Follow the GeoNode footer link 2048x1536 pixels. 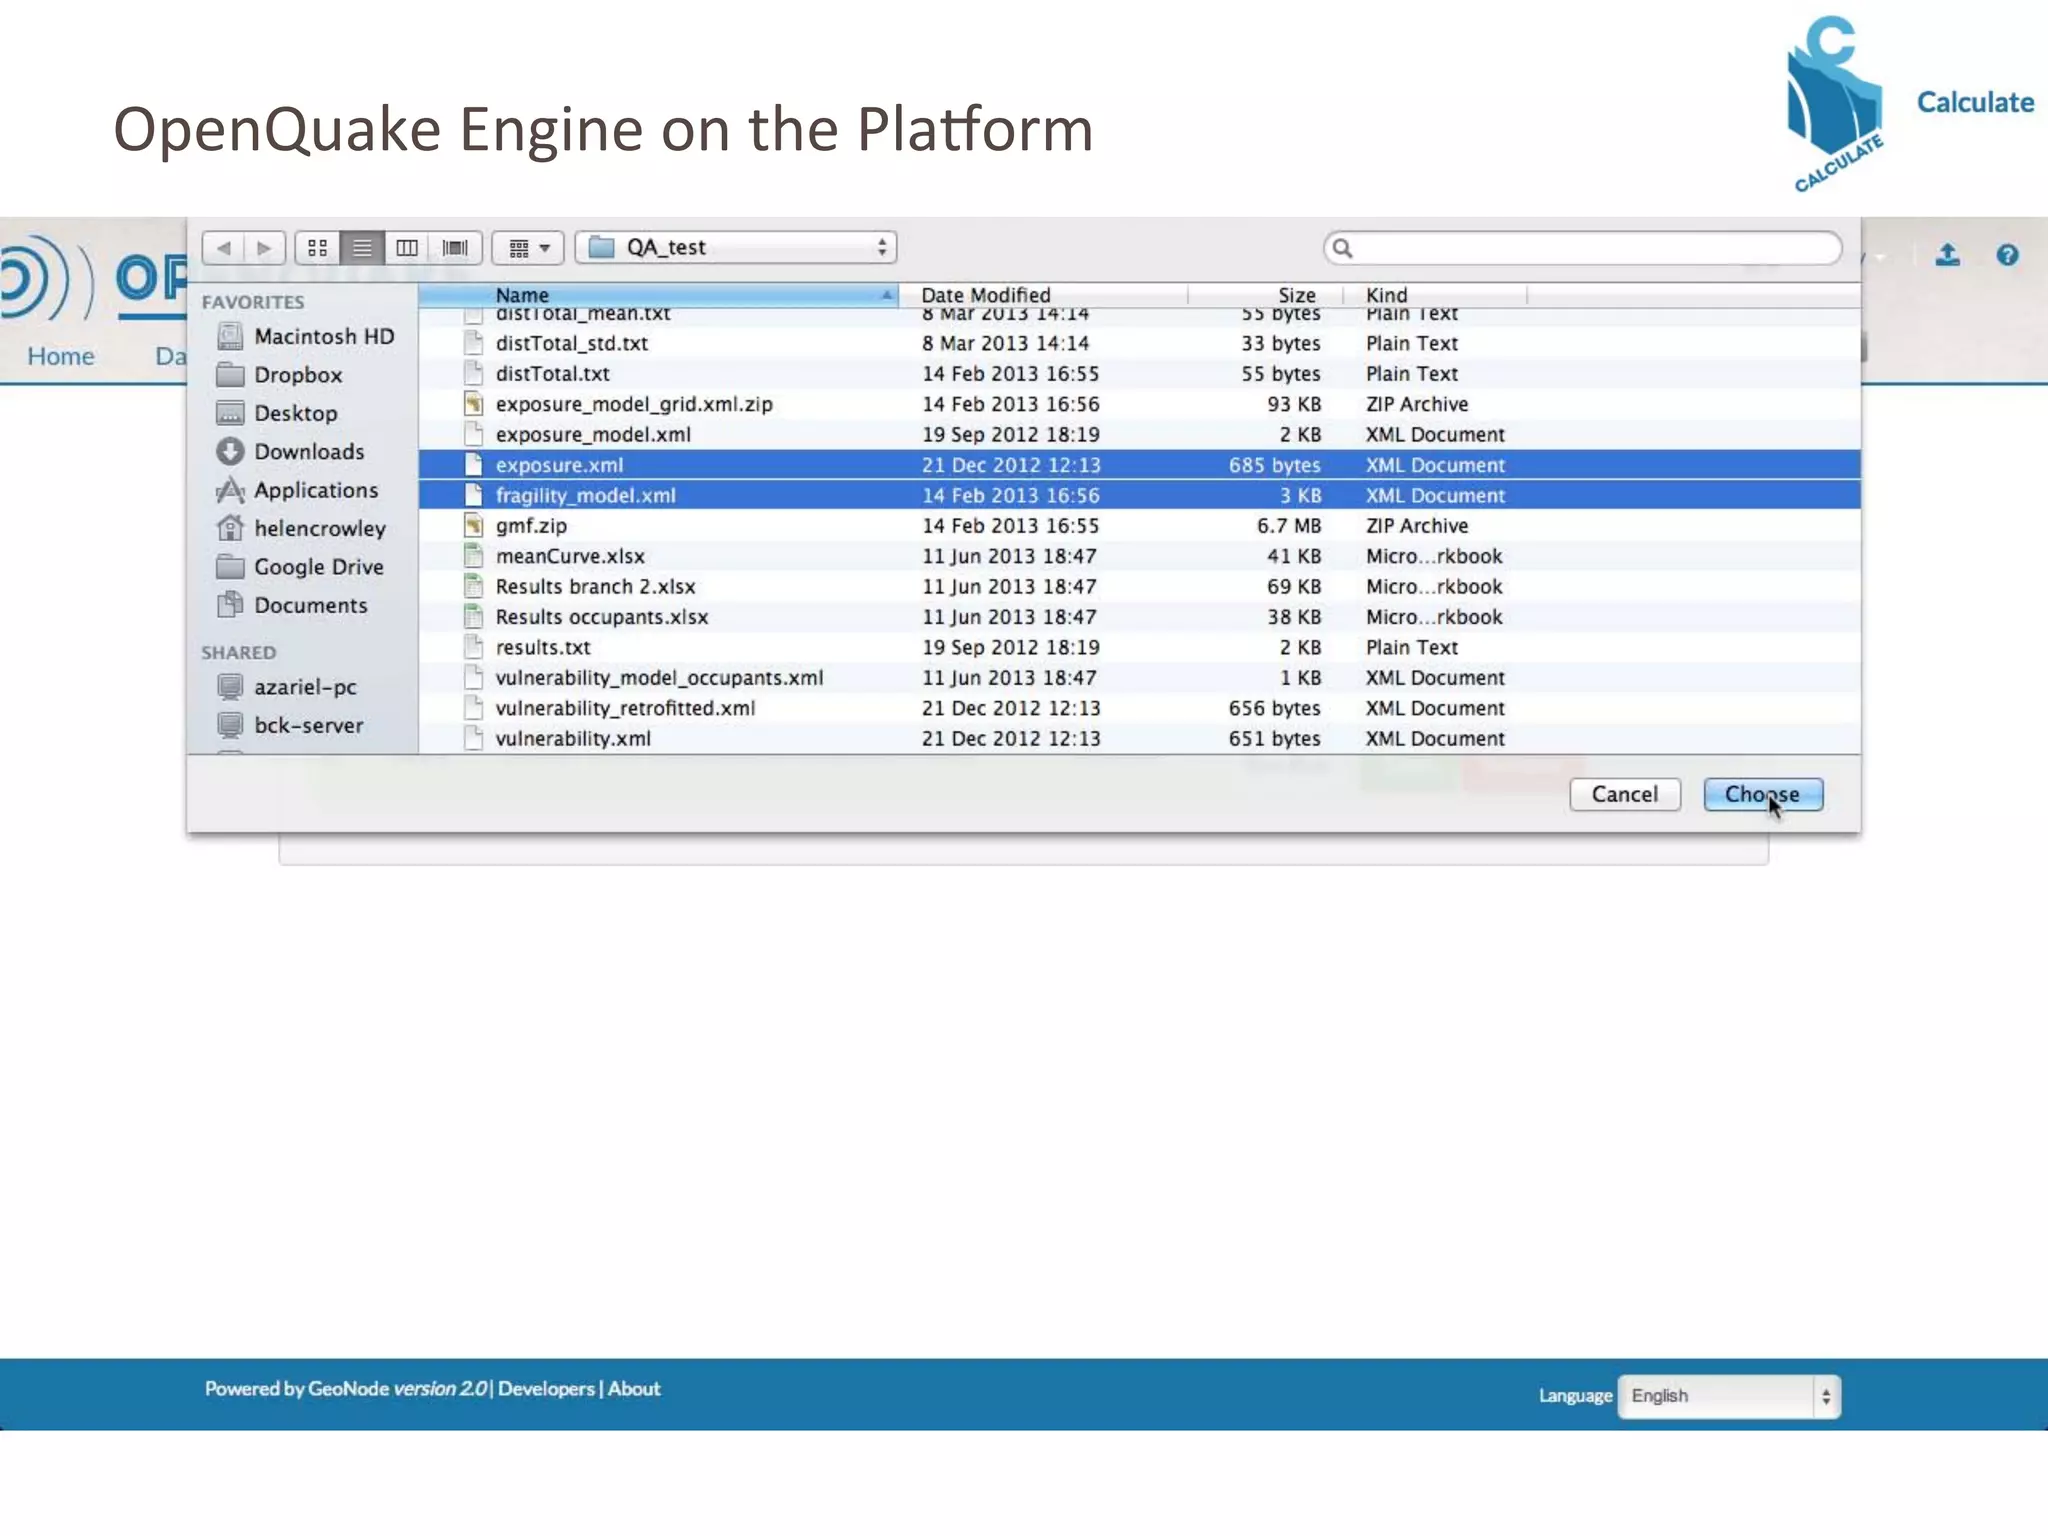pyautogui.click(x=348, y=1388)
